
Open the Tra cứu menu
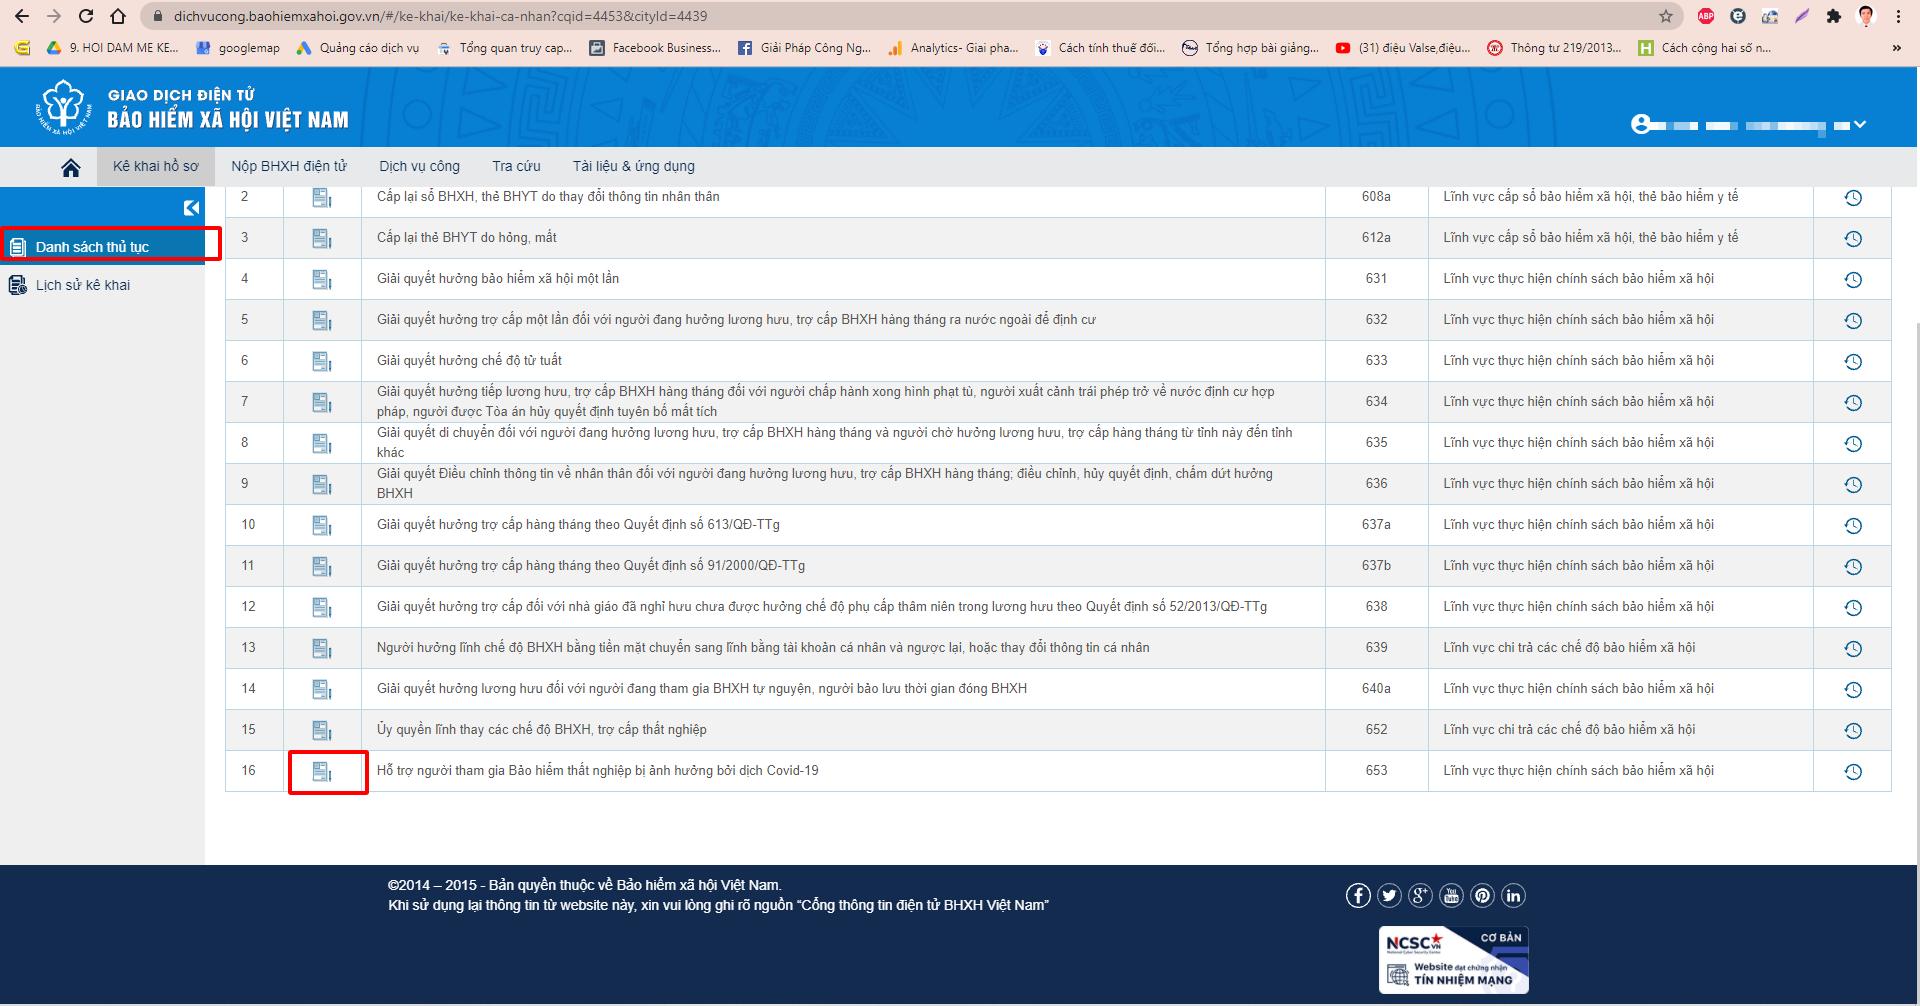[516, 167]
